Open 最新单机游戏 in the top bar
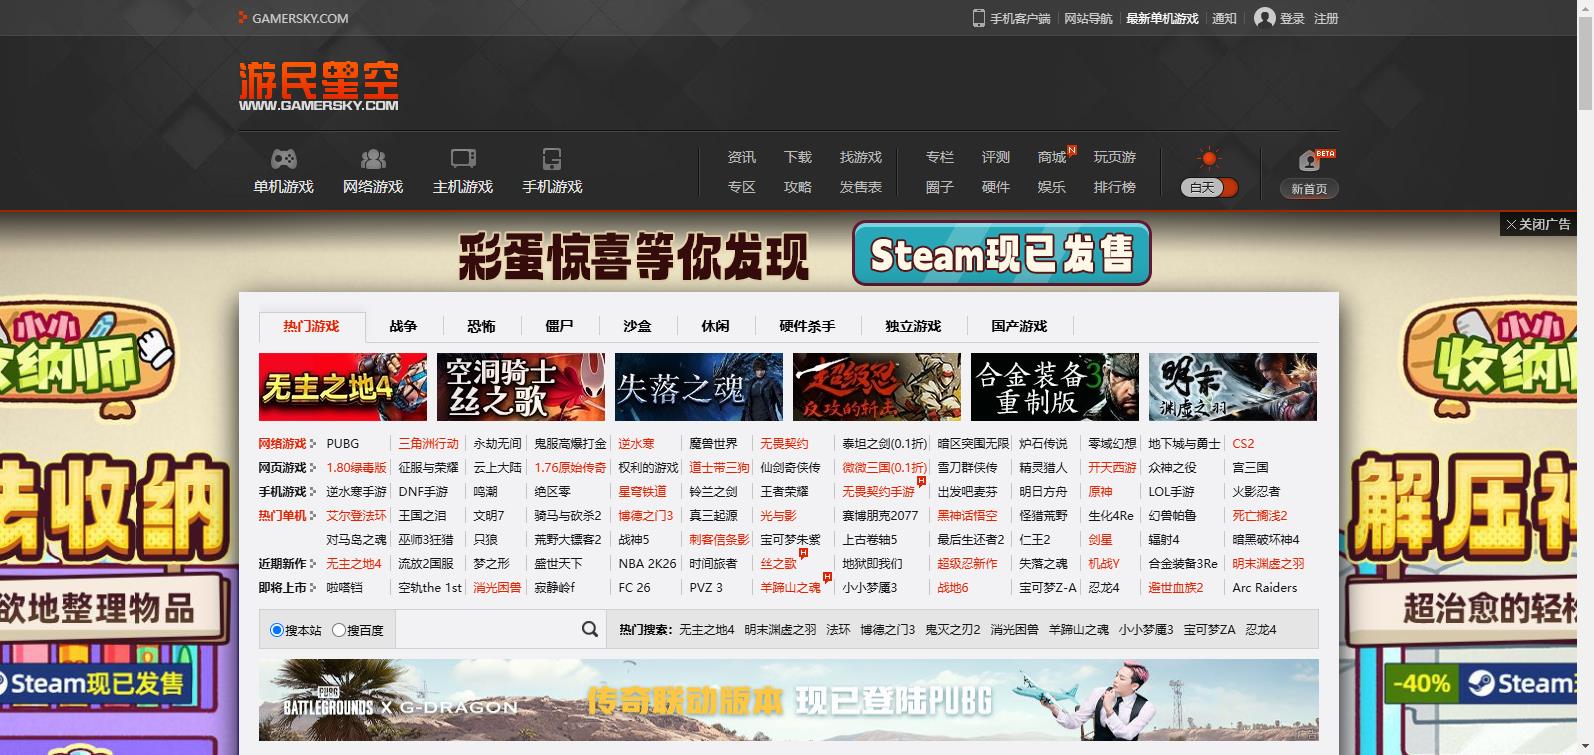 coord(1162,18)
